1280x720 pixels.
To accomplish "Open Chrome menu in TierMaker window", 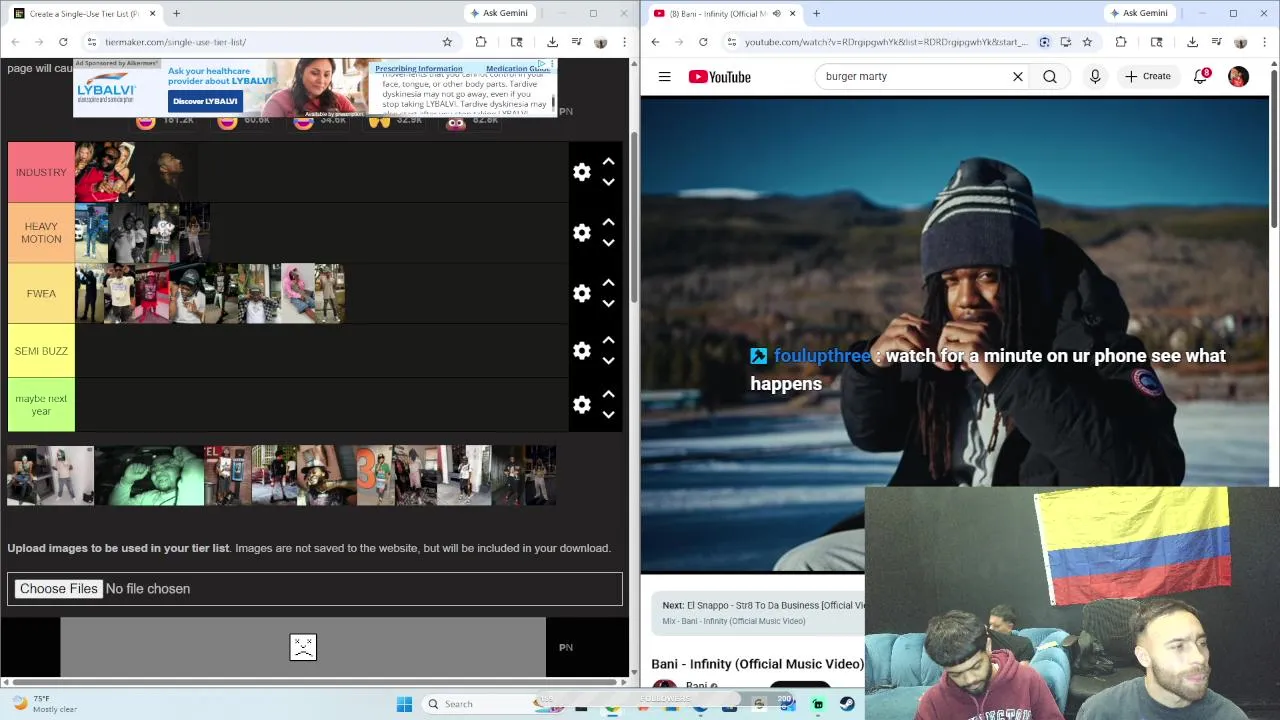I will [x=624, y=42].
